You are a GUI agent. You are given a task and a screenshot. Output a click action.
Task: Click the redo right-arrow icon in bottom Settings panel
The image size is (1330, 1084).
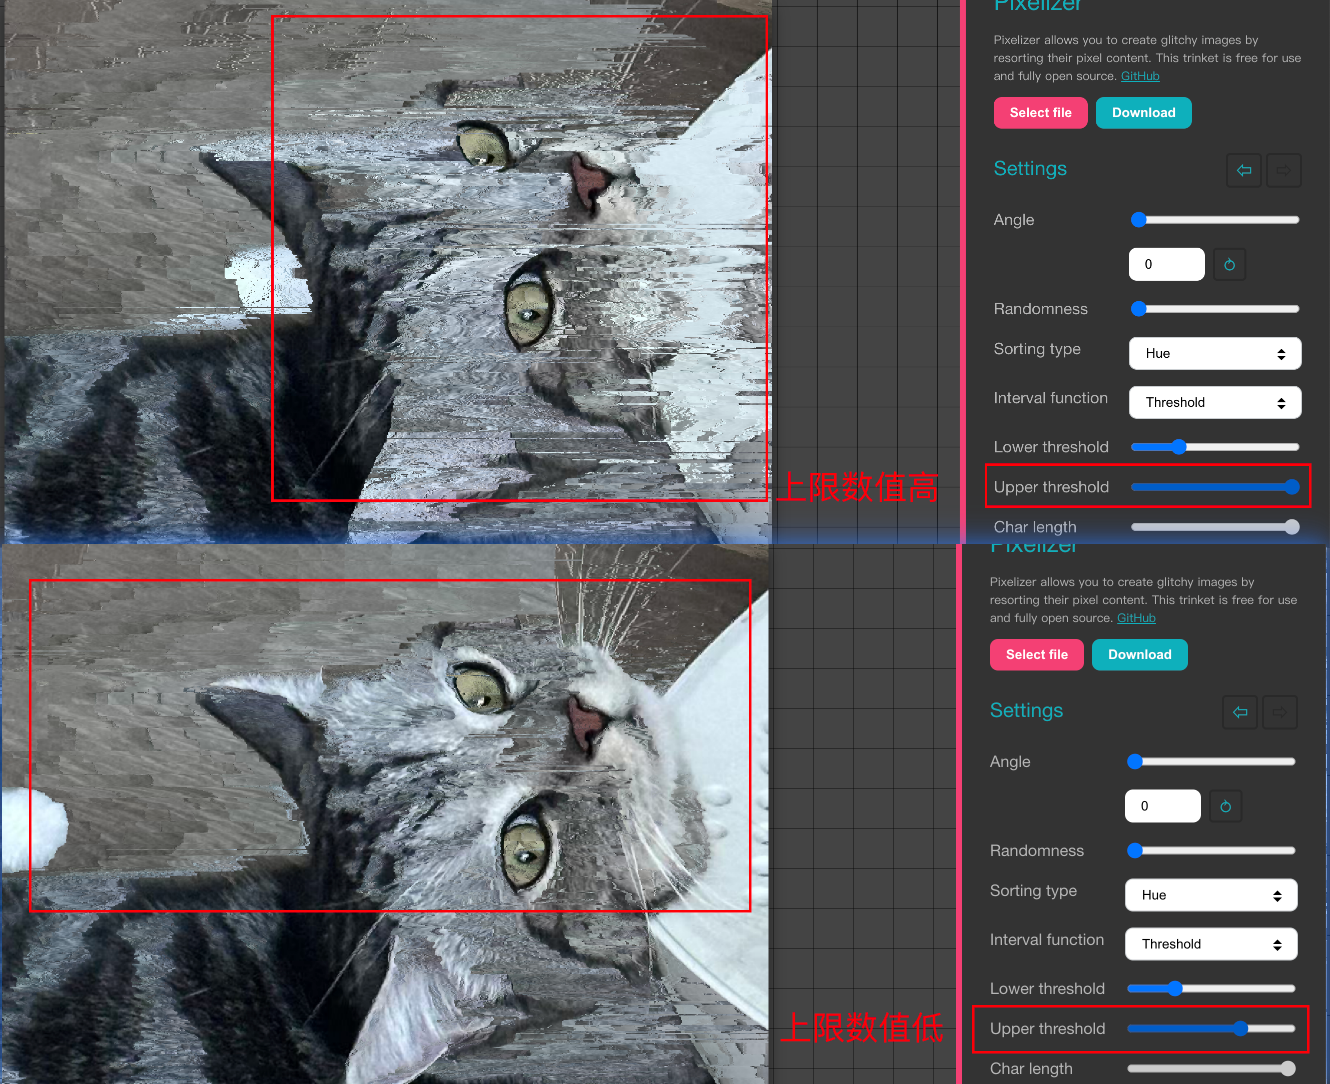[1280, 712]
